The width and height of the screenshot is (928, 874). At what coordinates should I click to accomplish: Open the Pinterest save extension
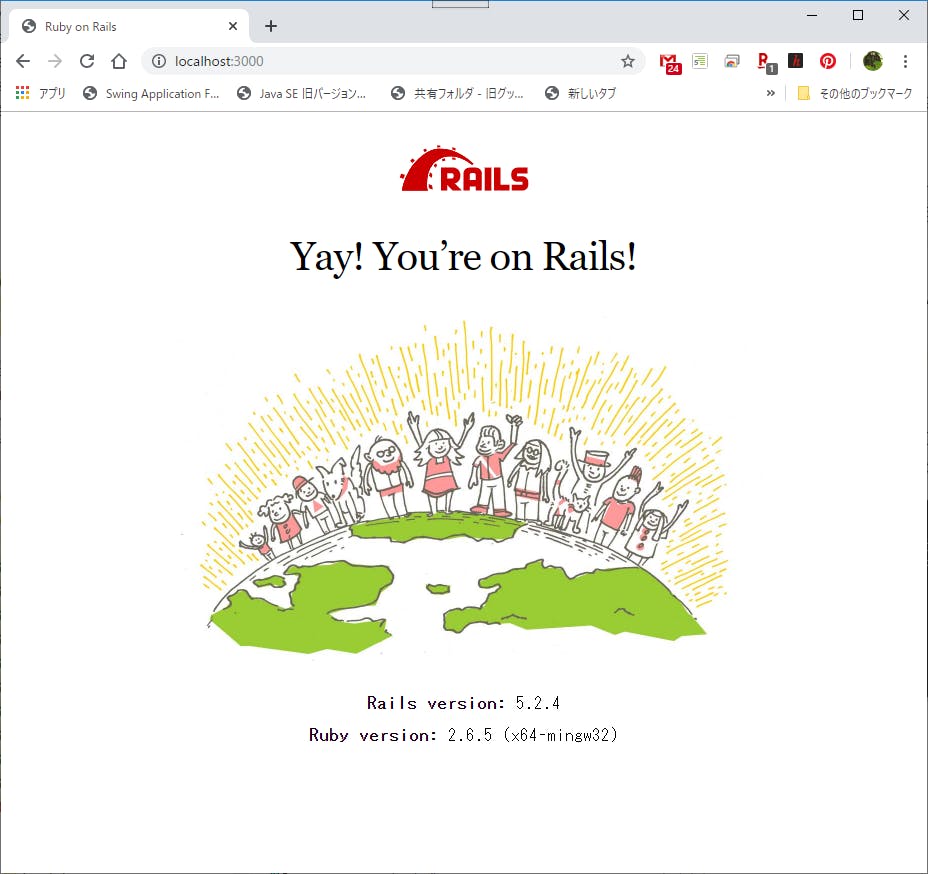pyautogui.click(x=827, y=61)
